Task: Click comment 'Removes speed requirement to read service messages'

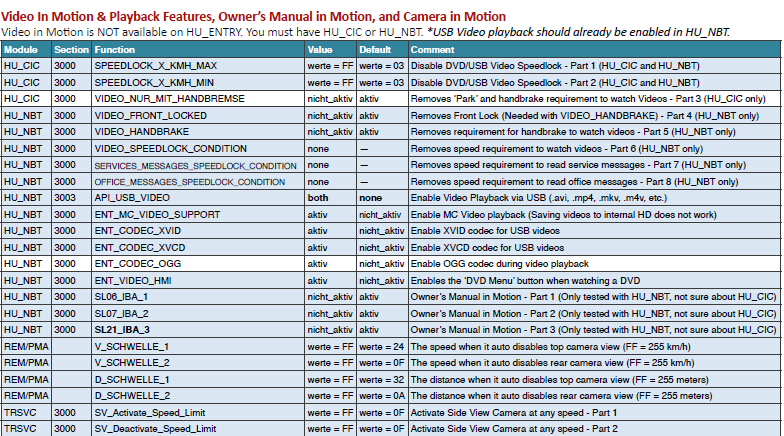Action: [578, 165]
